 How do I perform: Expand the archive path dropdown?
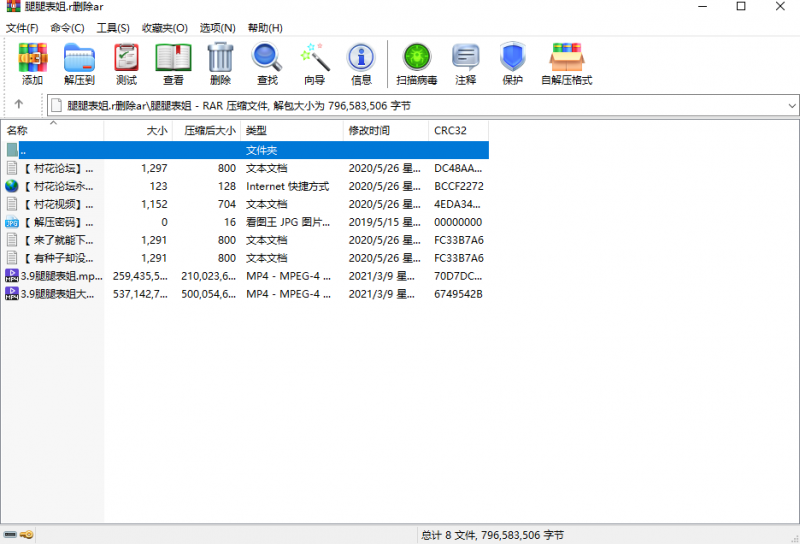(791, 105)
